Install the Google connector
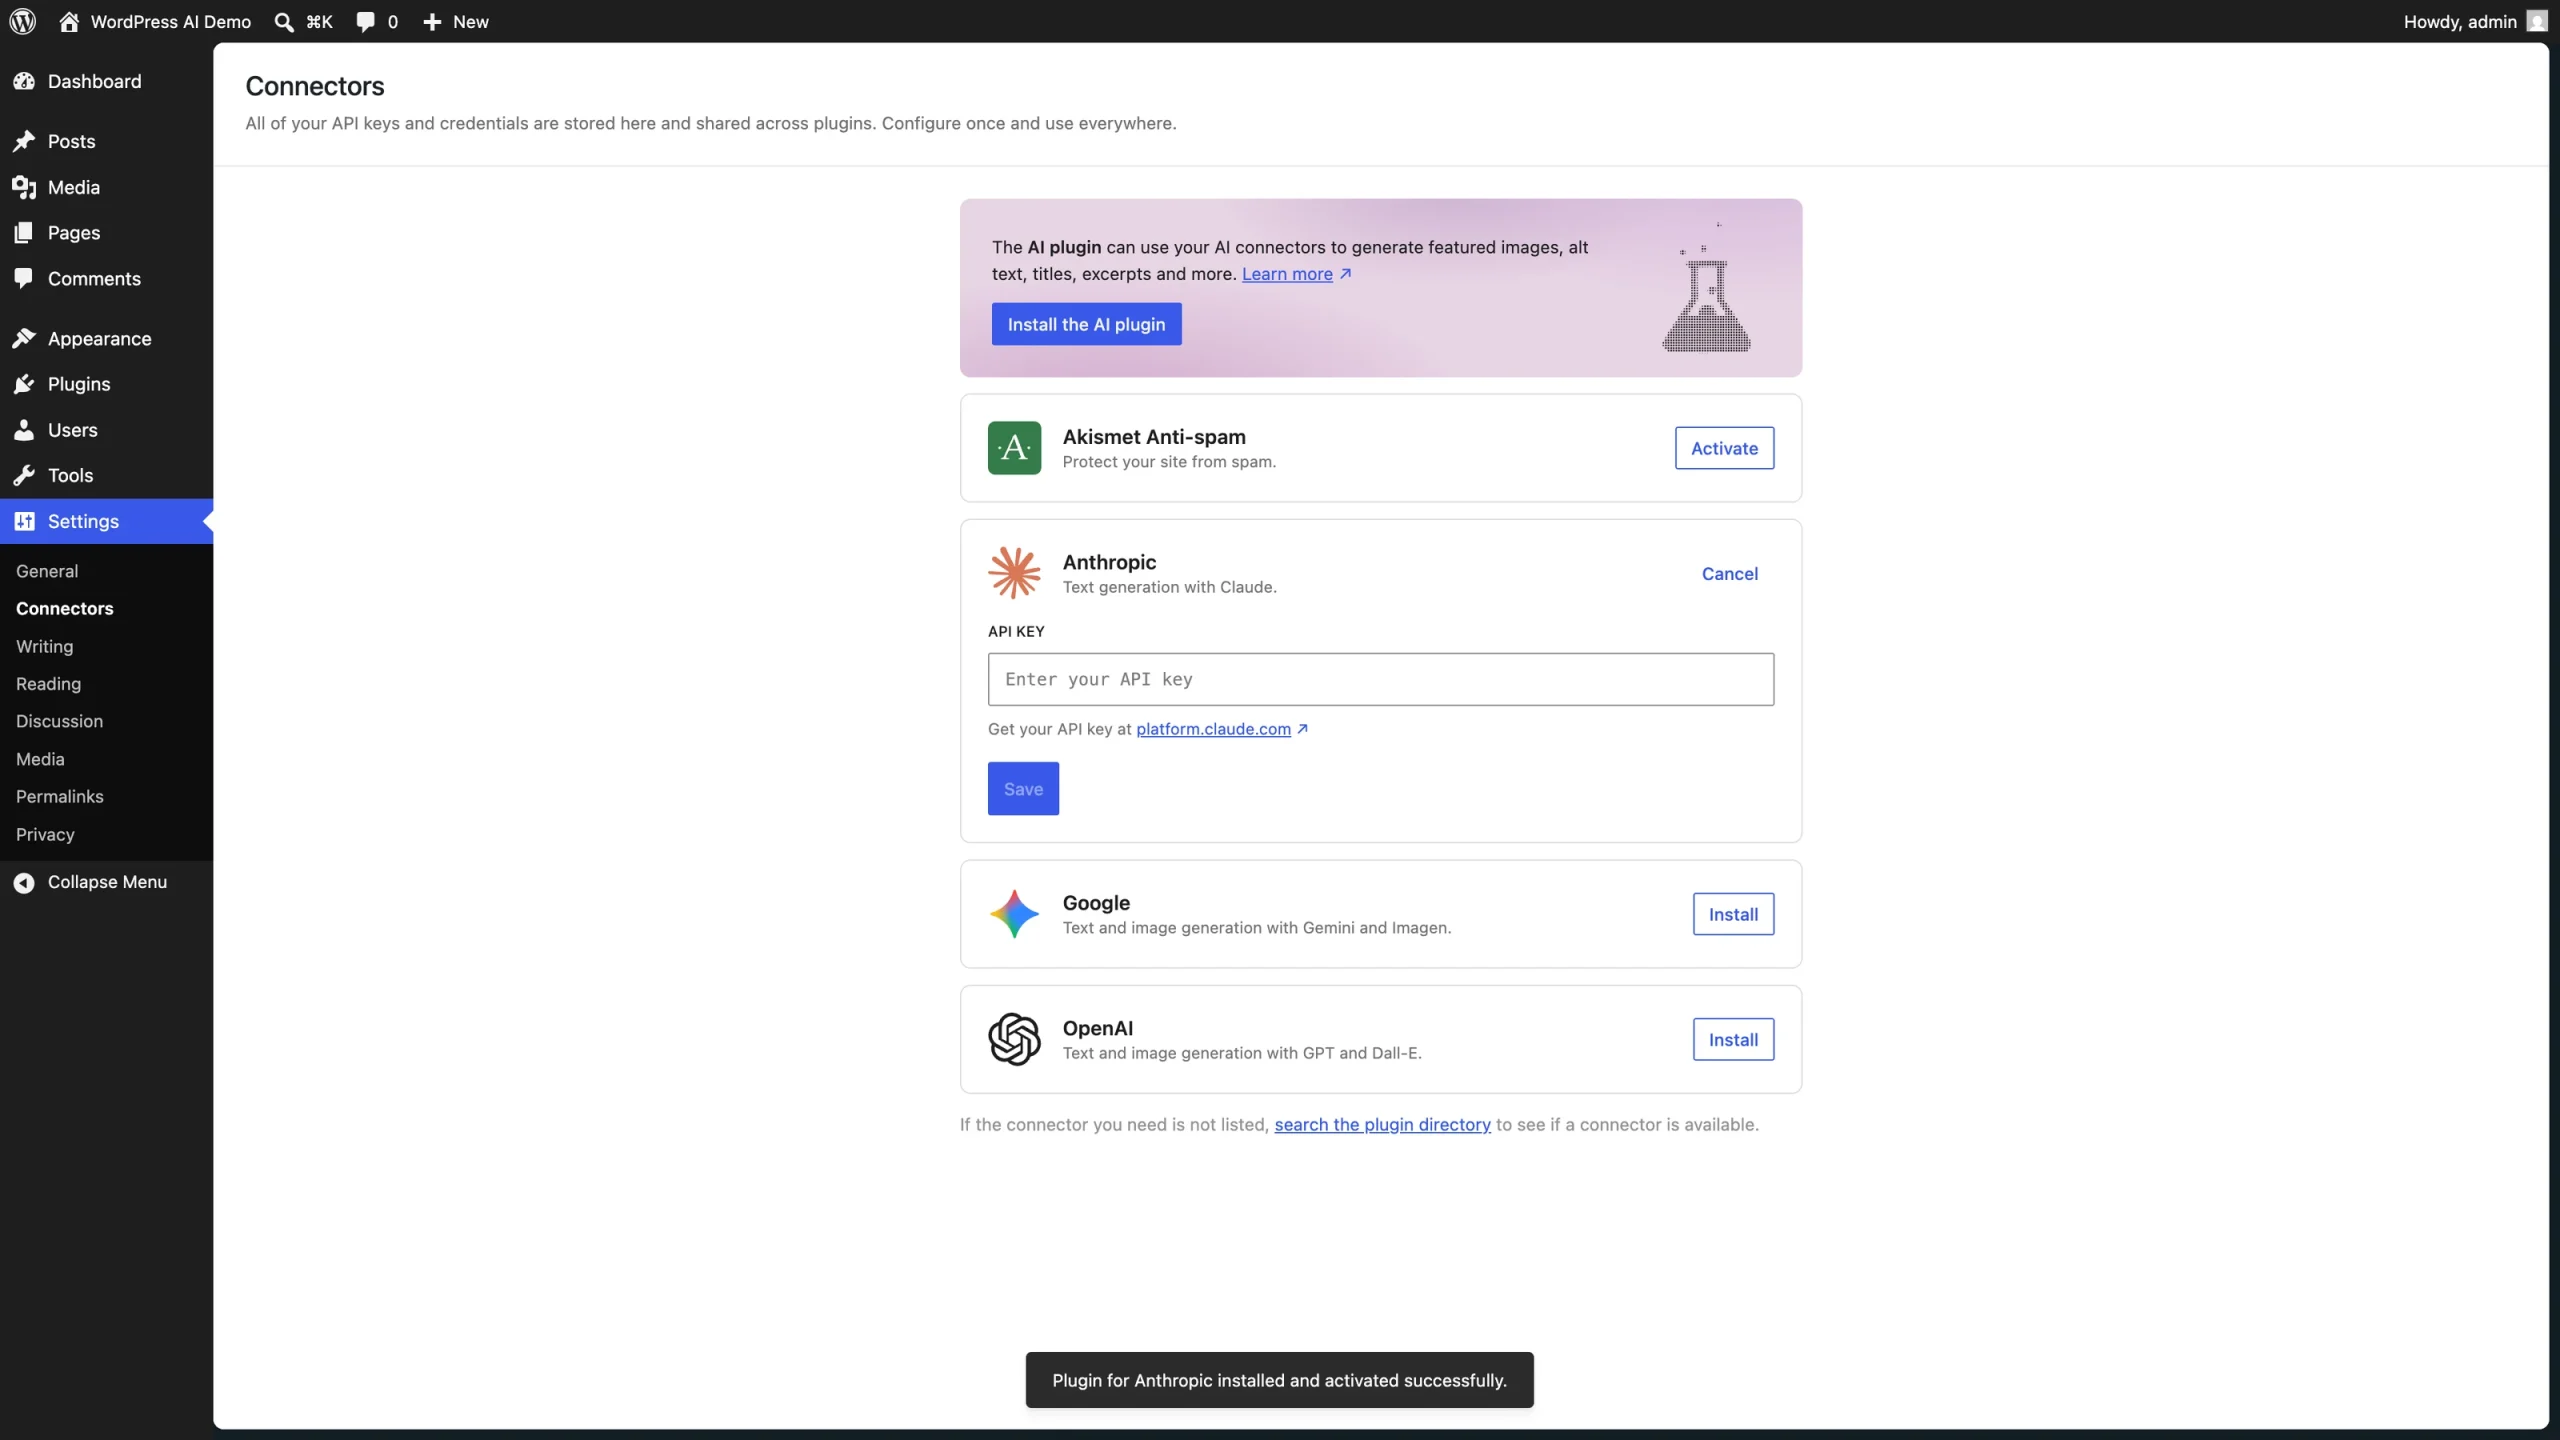Screen dimensions: 2560x1440 pyautogui.click(x=1733, y=914)
